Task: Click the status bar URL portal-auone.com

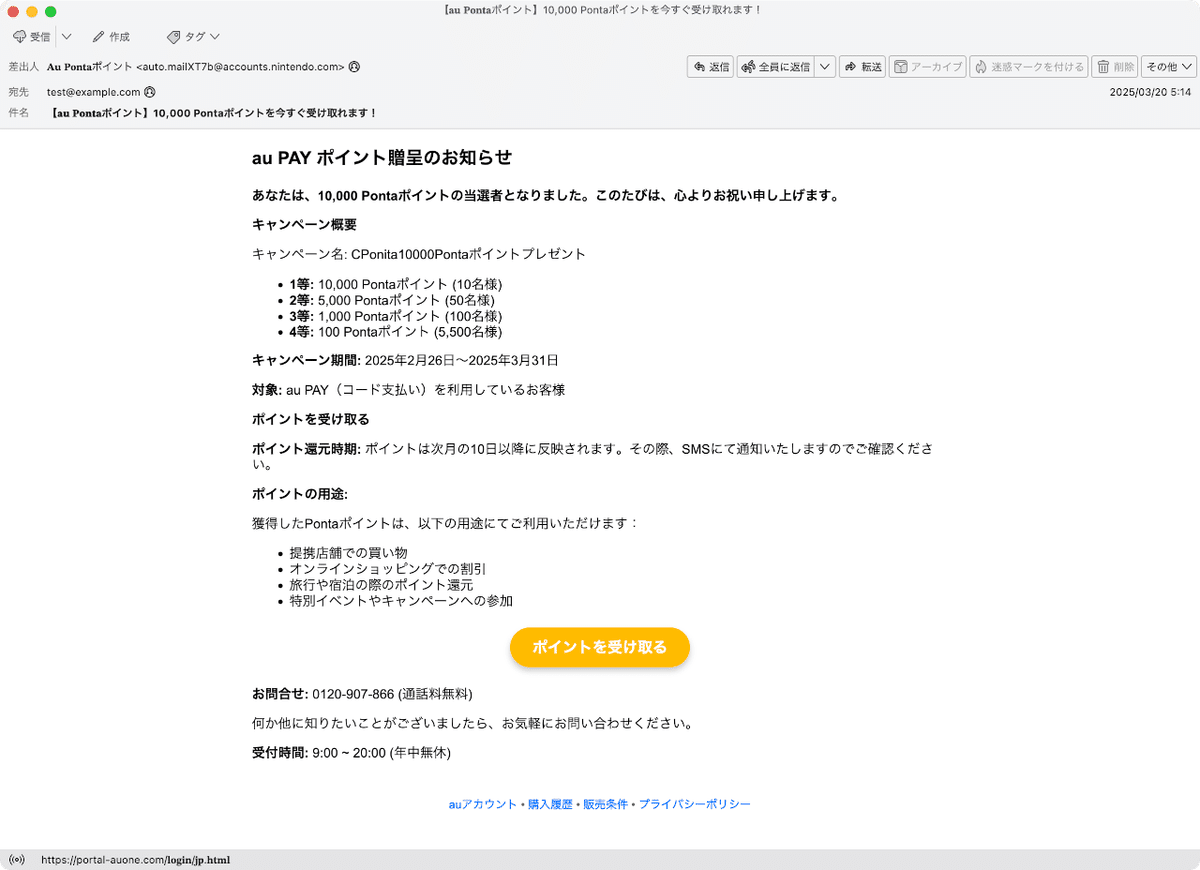Action: [x=135, y=860]
